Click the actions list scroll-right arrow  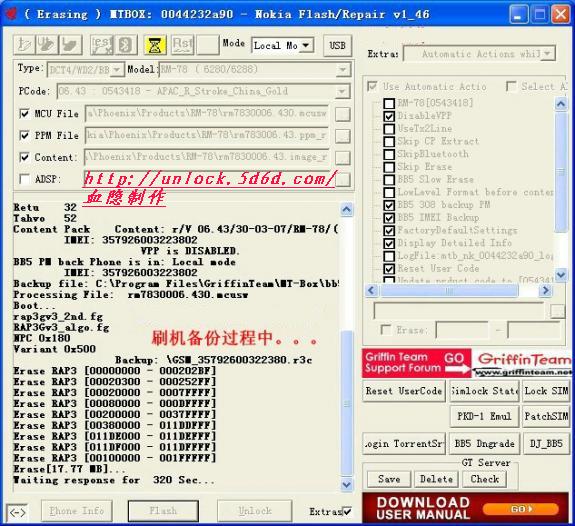(546, 291)
